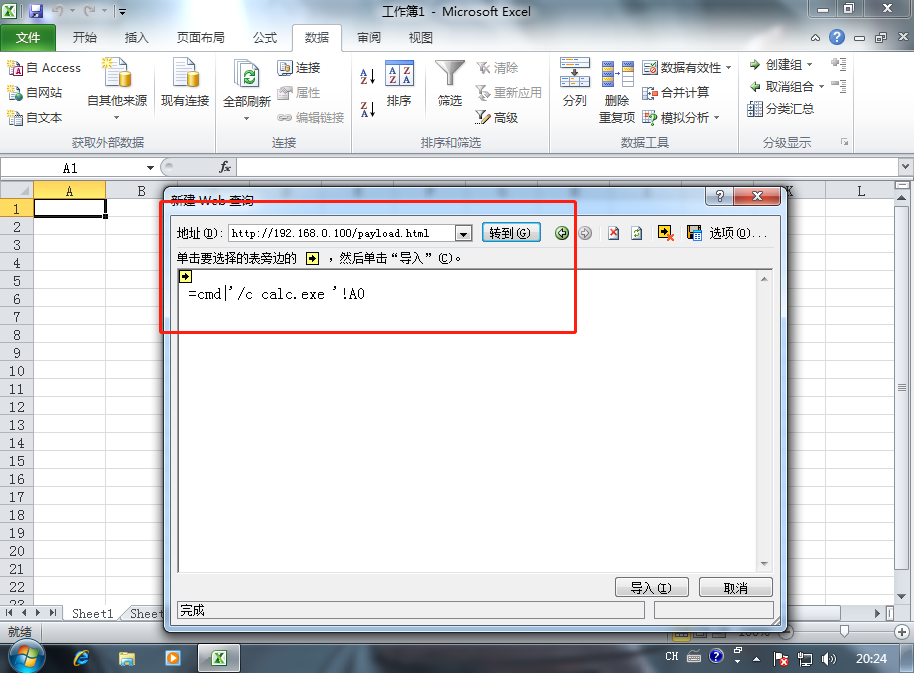Open the address URL dropdown
This screenshot has width=914, height=673.
(x=463, y=234)
